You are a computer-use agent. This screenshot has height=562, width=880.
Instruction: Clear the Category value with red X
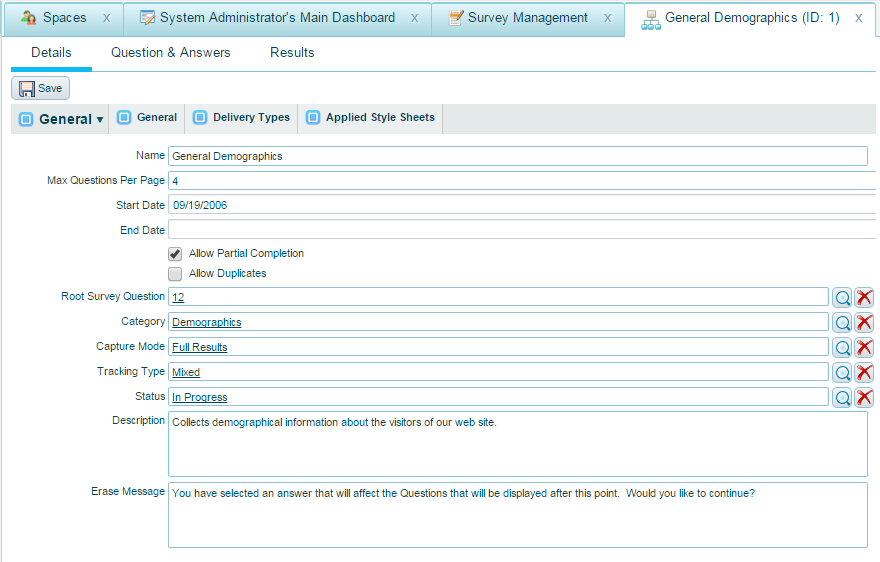point(864,322)
